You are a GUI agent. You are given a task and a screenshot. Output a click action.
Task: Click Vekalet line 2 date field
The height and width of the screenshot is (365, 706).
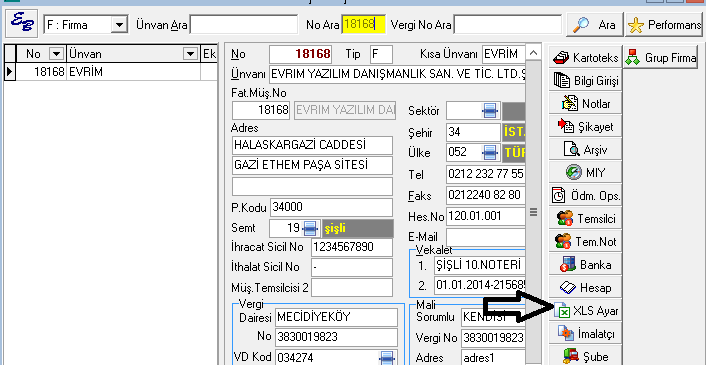[x=480, y=285]
